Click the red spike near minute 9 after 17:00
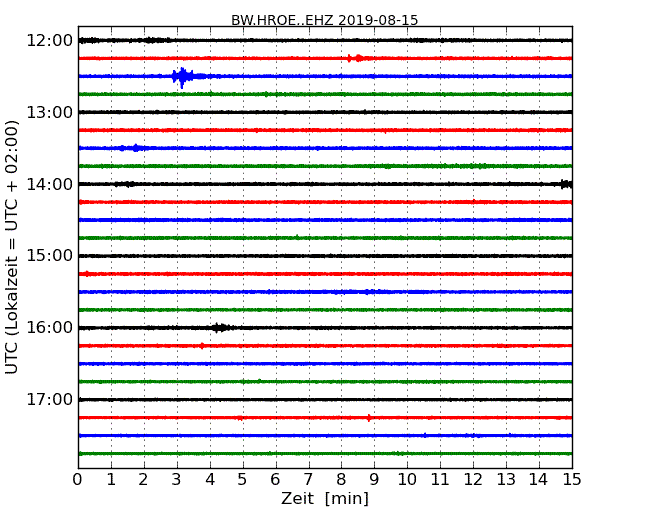Image resolution: width=650 pixels, height=520 pixels. coord(369,418)
